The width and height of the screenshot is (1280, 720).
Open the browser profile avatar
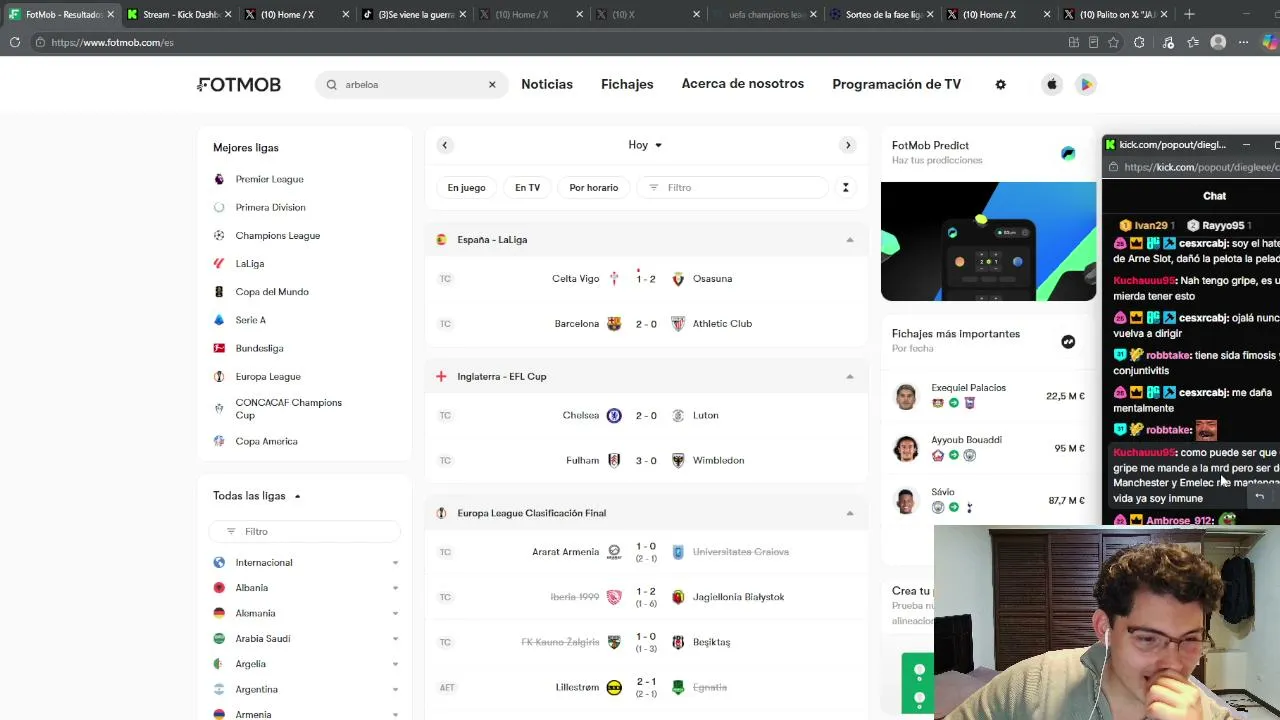click(x=1218, y=42)
